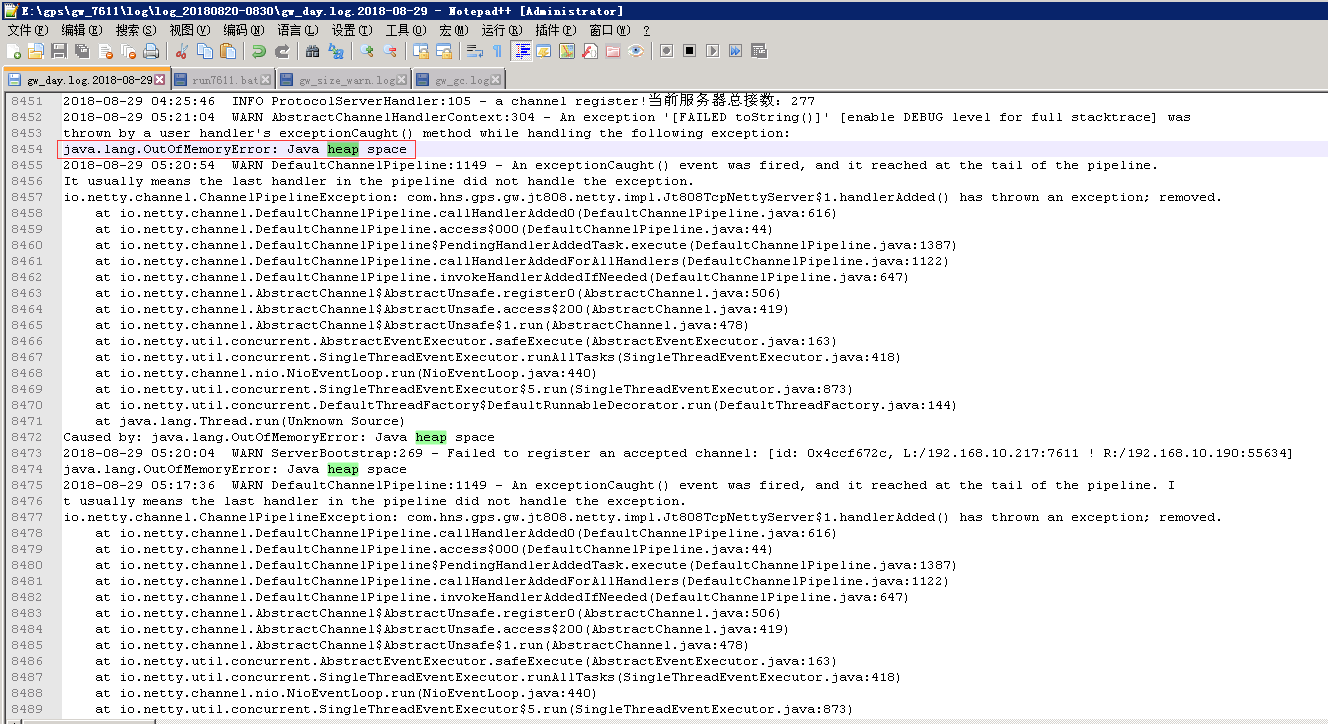This screenshot has width=1328, height=724.
Task: Stop macro recording with the stop icon
Action: coord(690,51)
